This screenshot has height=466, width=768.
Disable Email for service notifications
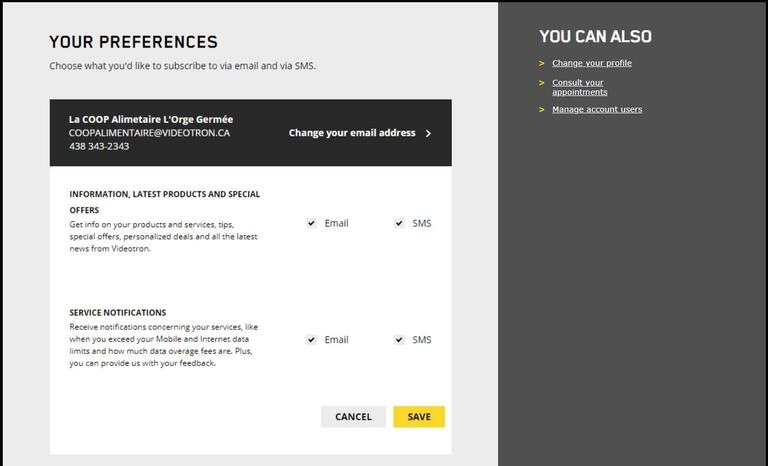(312, 340)
